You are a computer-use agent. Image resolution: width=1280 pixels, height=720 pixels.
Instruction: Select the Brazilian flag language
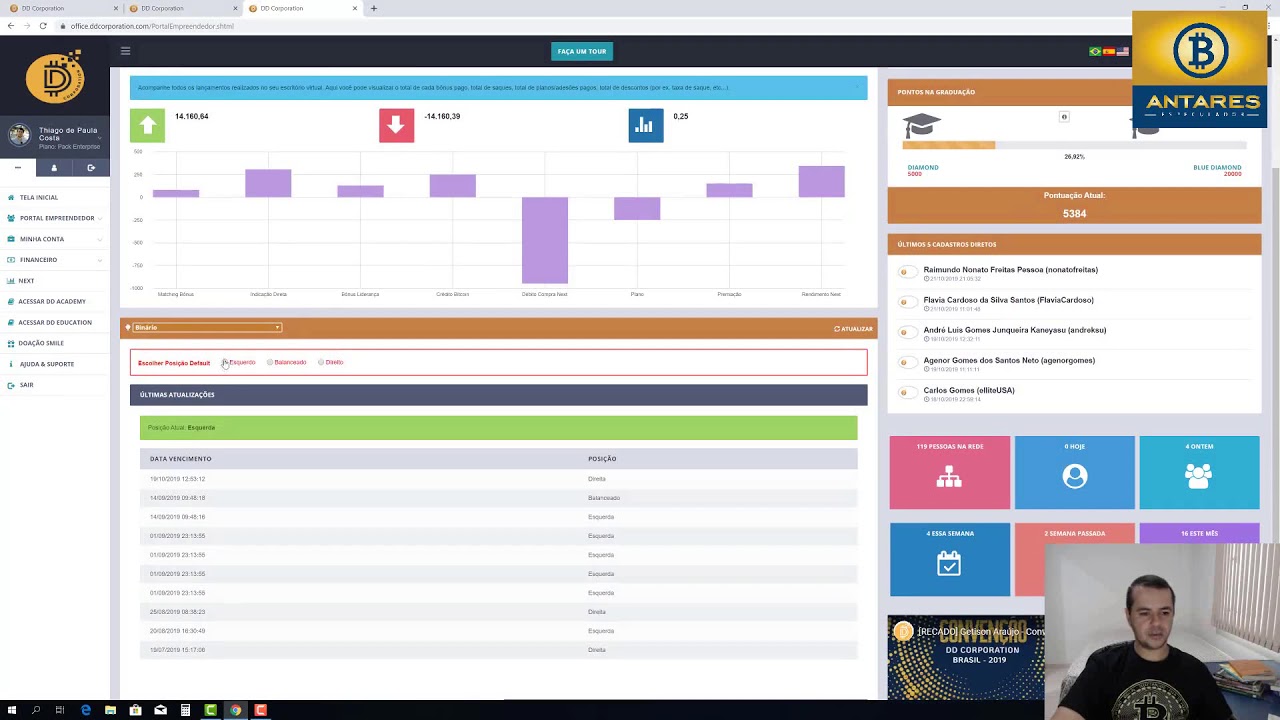1095,51
